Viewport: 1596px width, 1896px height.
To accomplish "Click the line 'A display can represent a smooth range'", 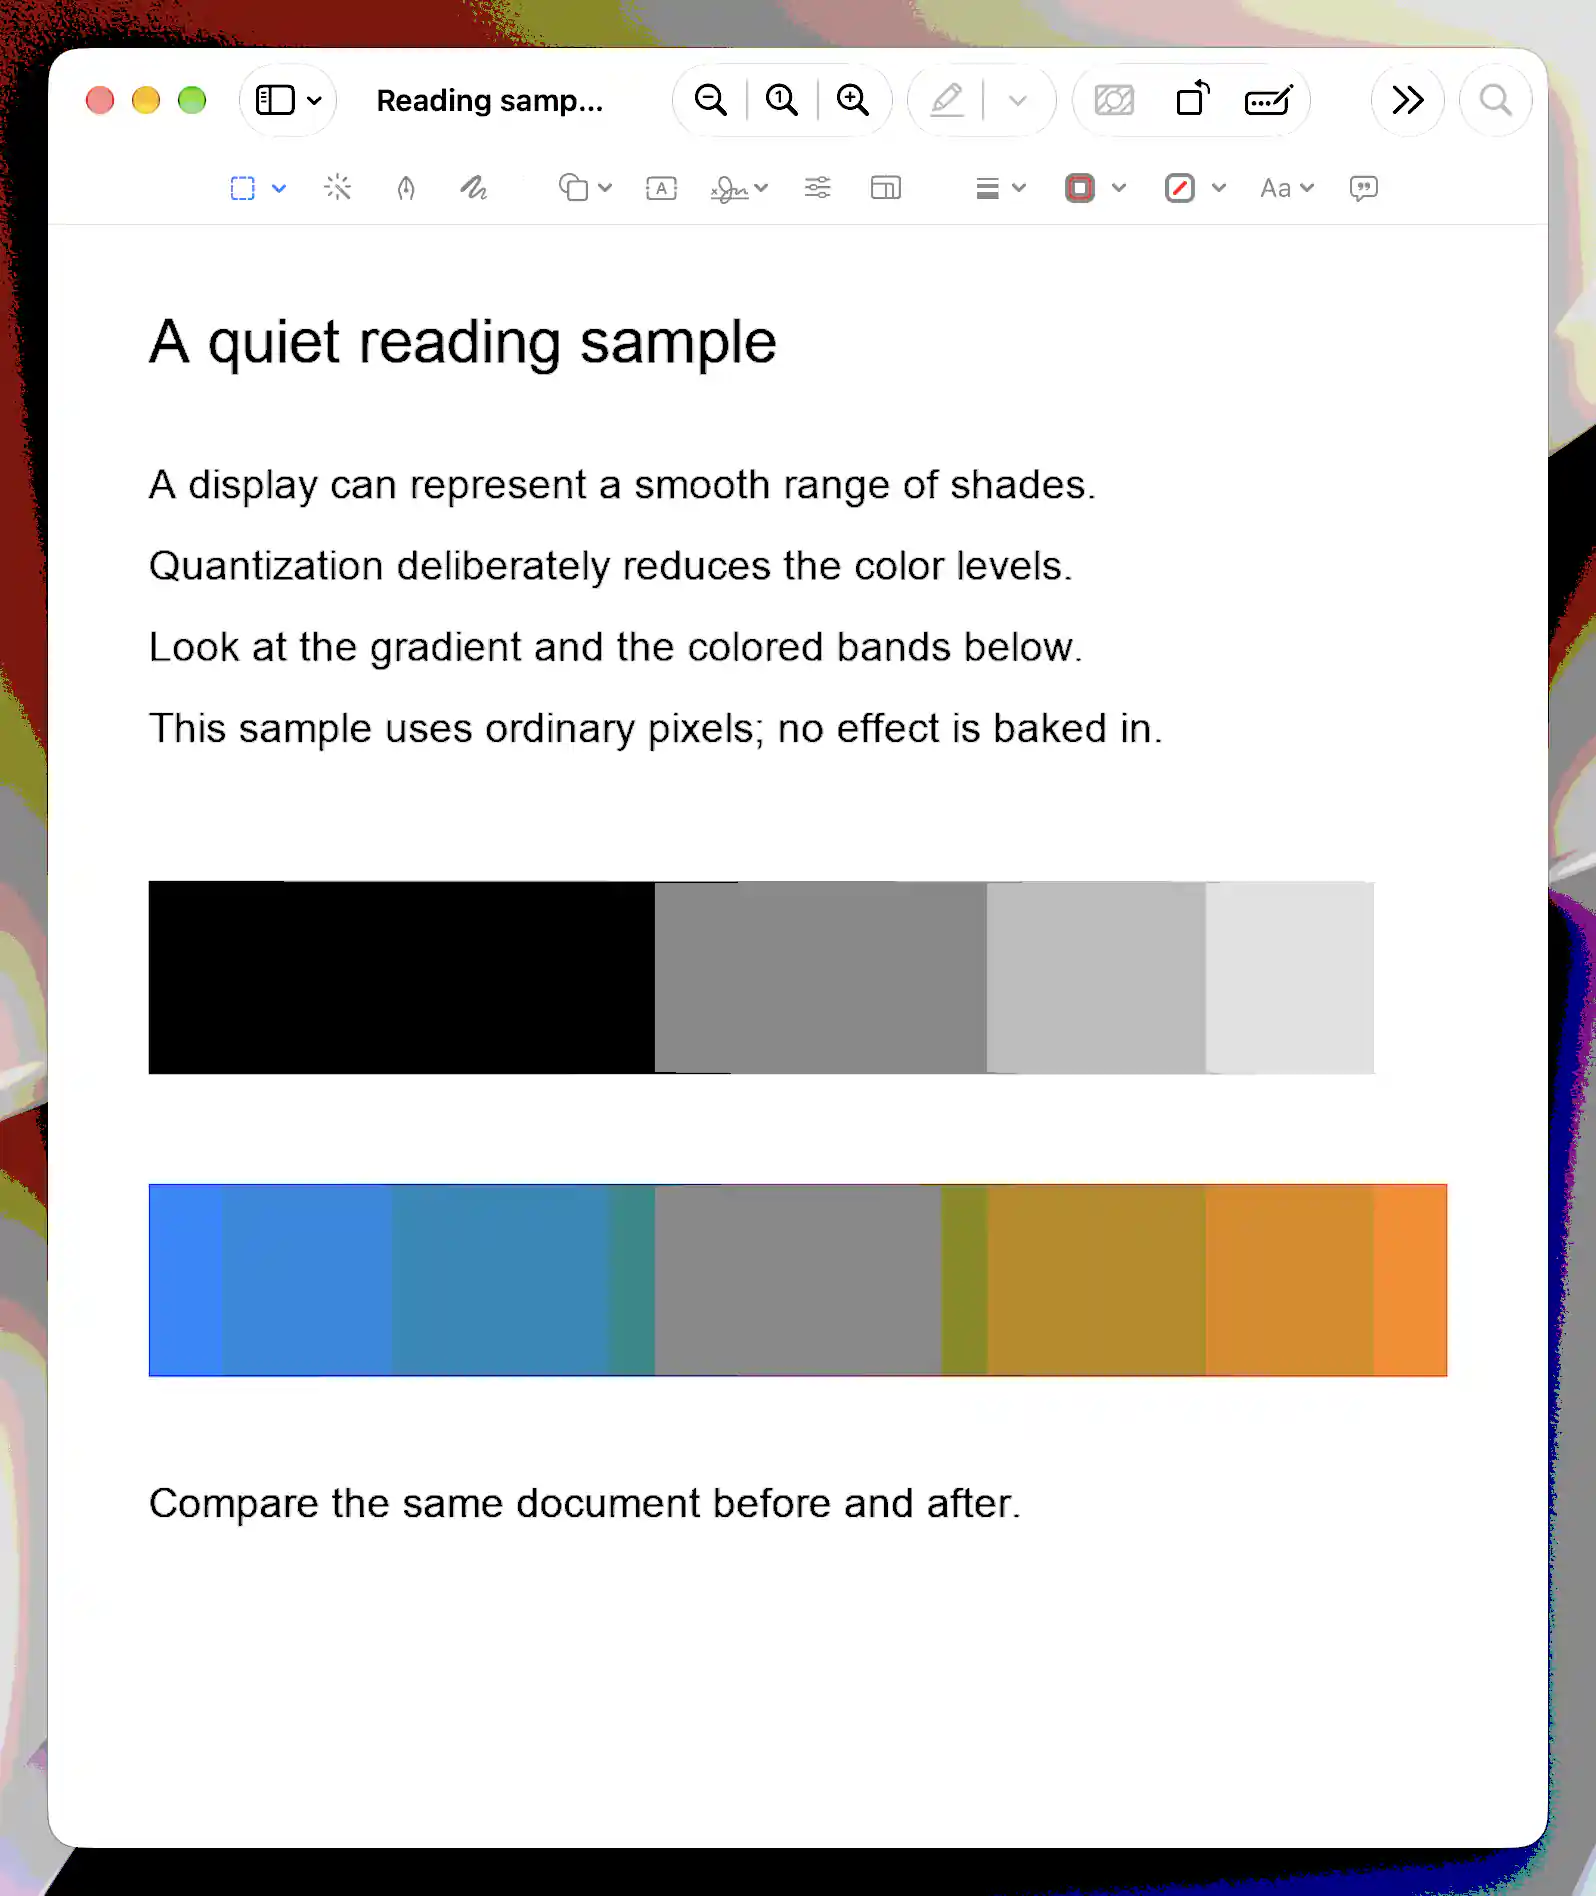I will point(520,485).
